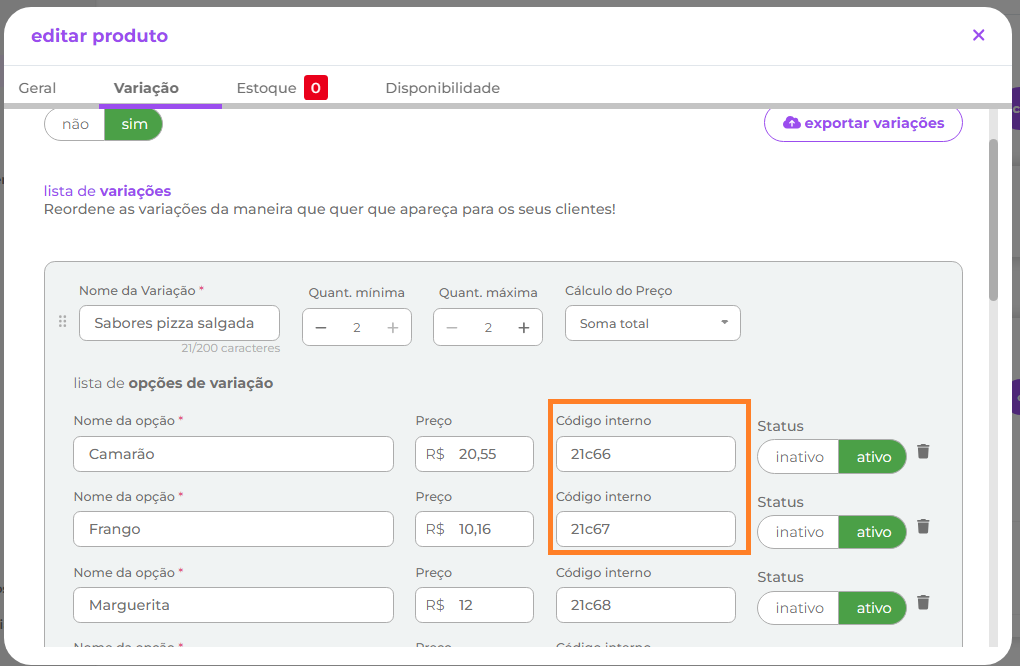The width and height of the screenshot is (1020, 666).
Task: Decrease Quant. máxima with minus button
Action: coord(452,328)
